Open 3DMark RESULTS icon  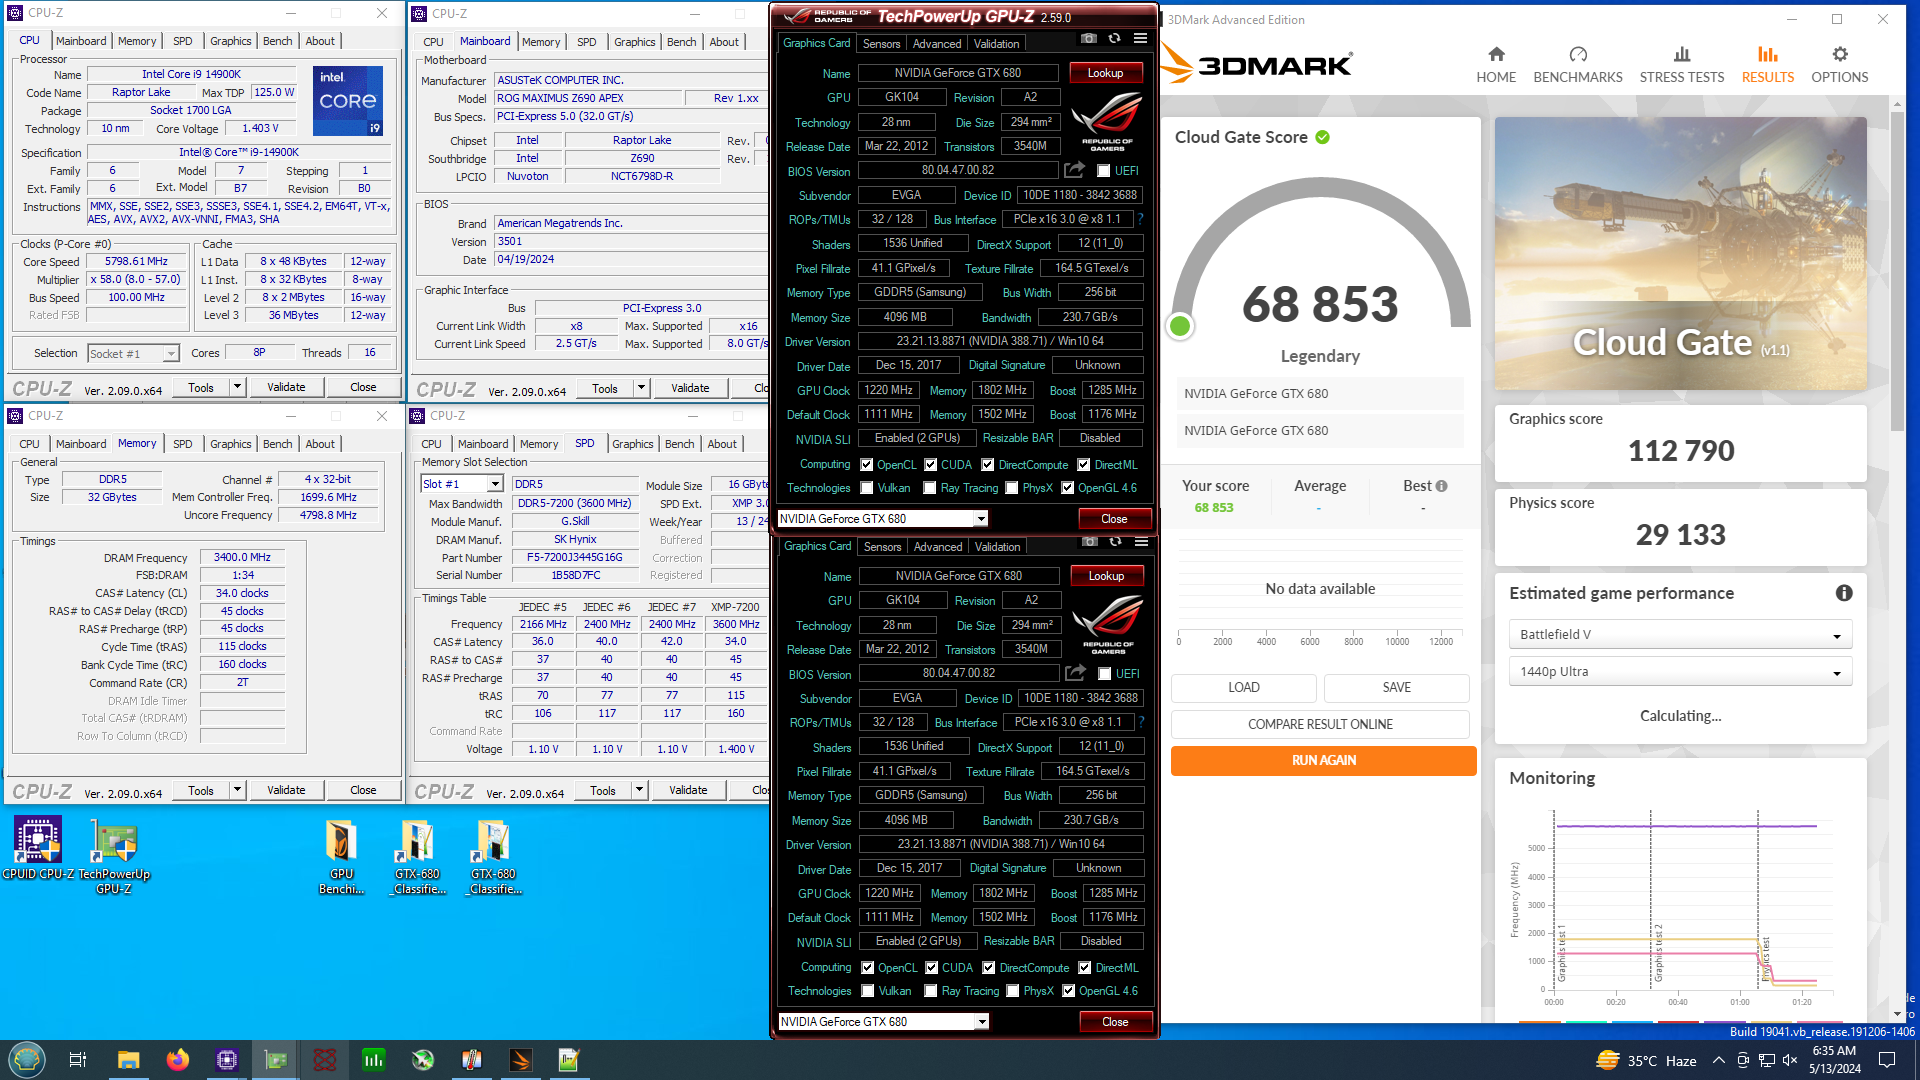click(1768, 54)
